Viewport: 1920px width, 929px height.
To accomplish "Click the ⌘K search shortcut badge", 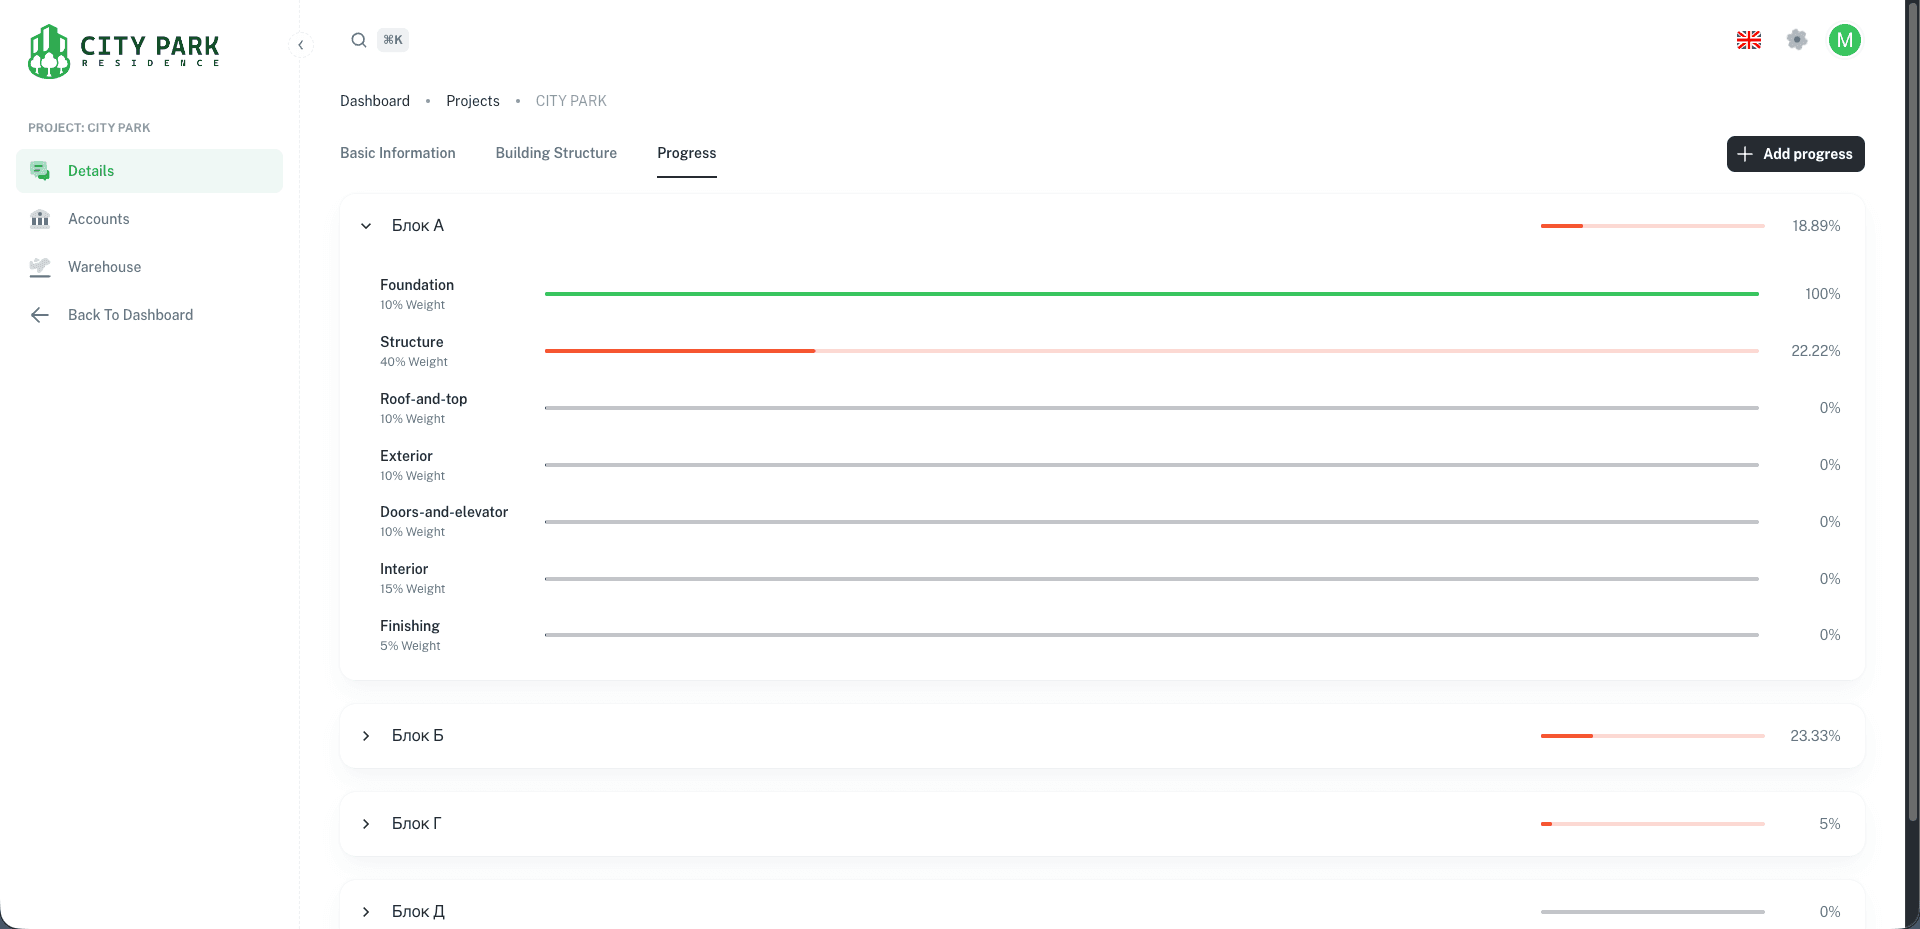I will pos(393,40).
